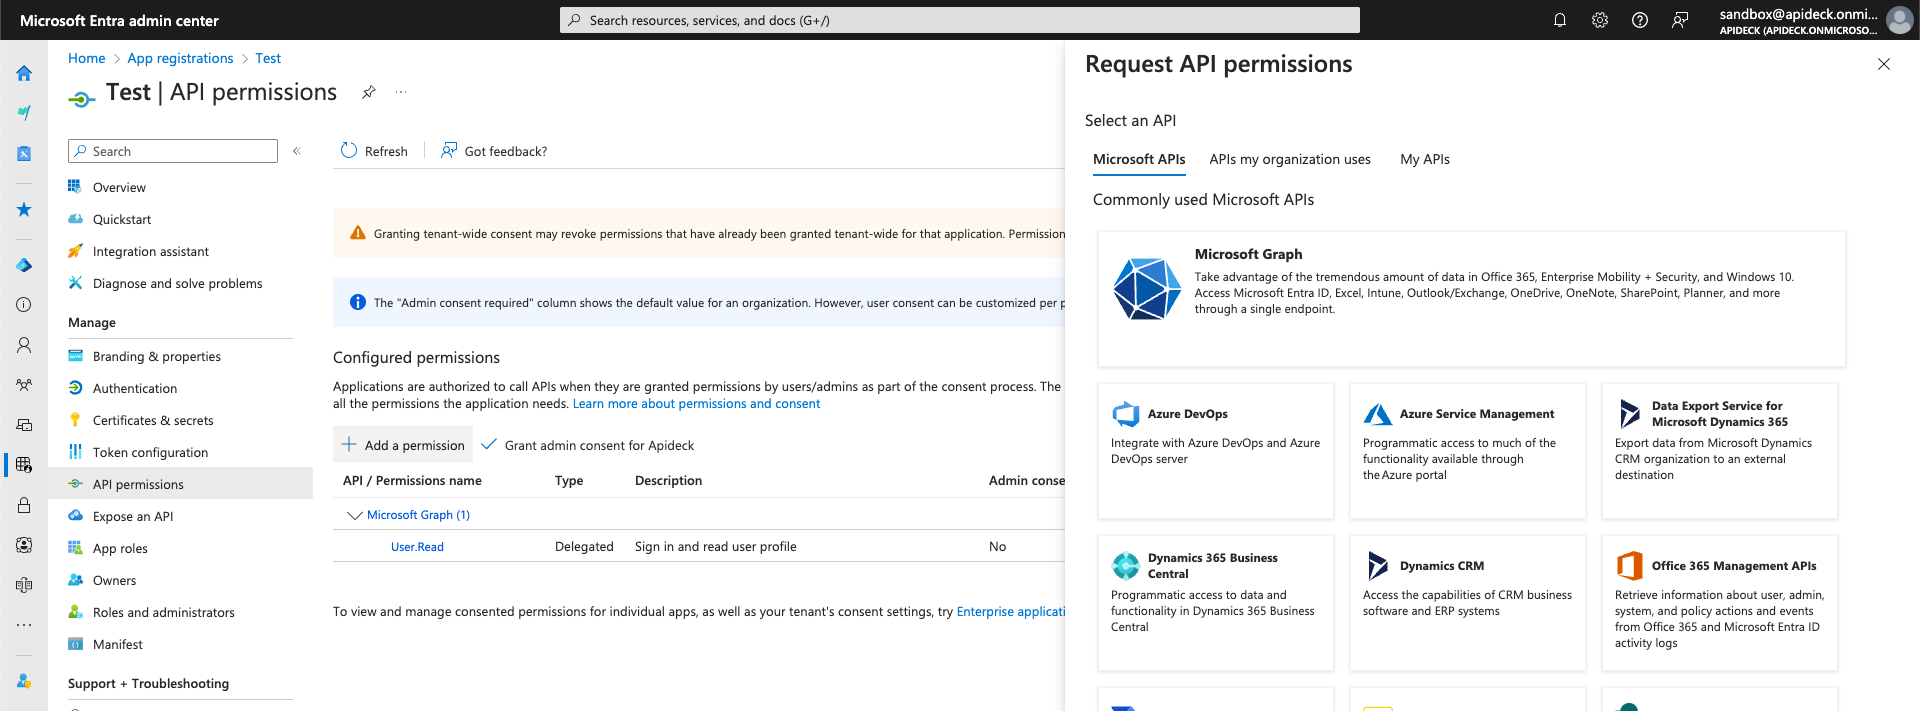The image size is (1920, 711).
Task: Go to Test breadcrumb
Action: (x=268, y=58)
